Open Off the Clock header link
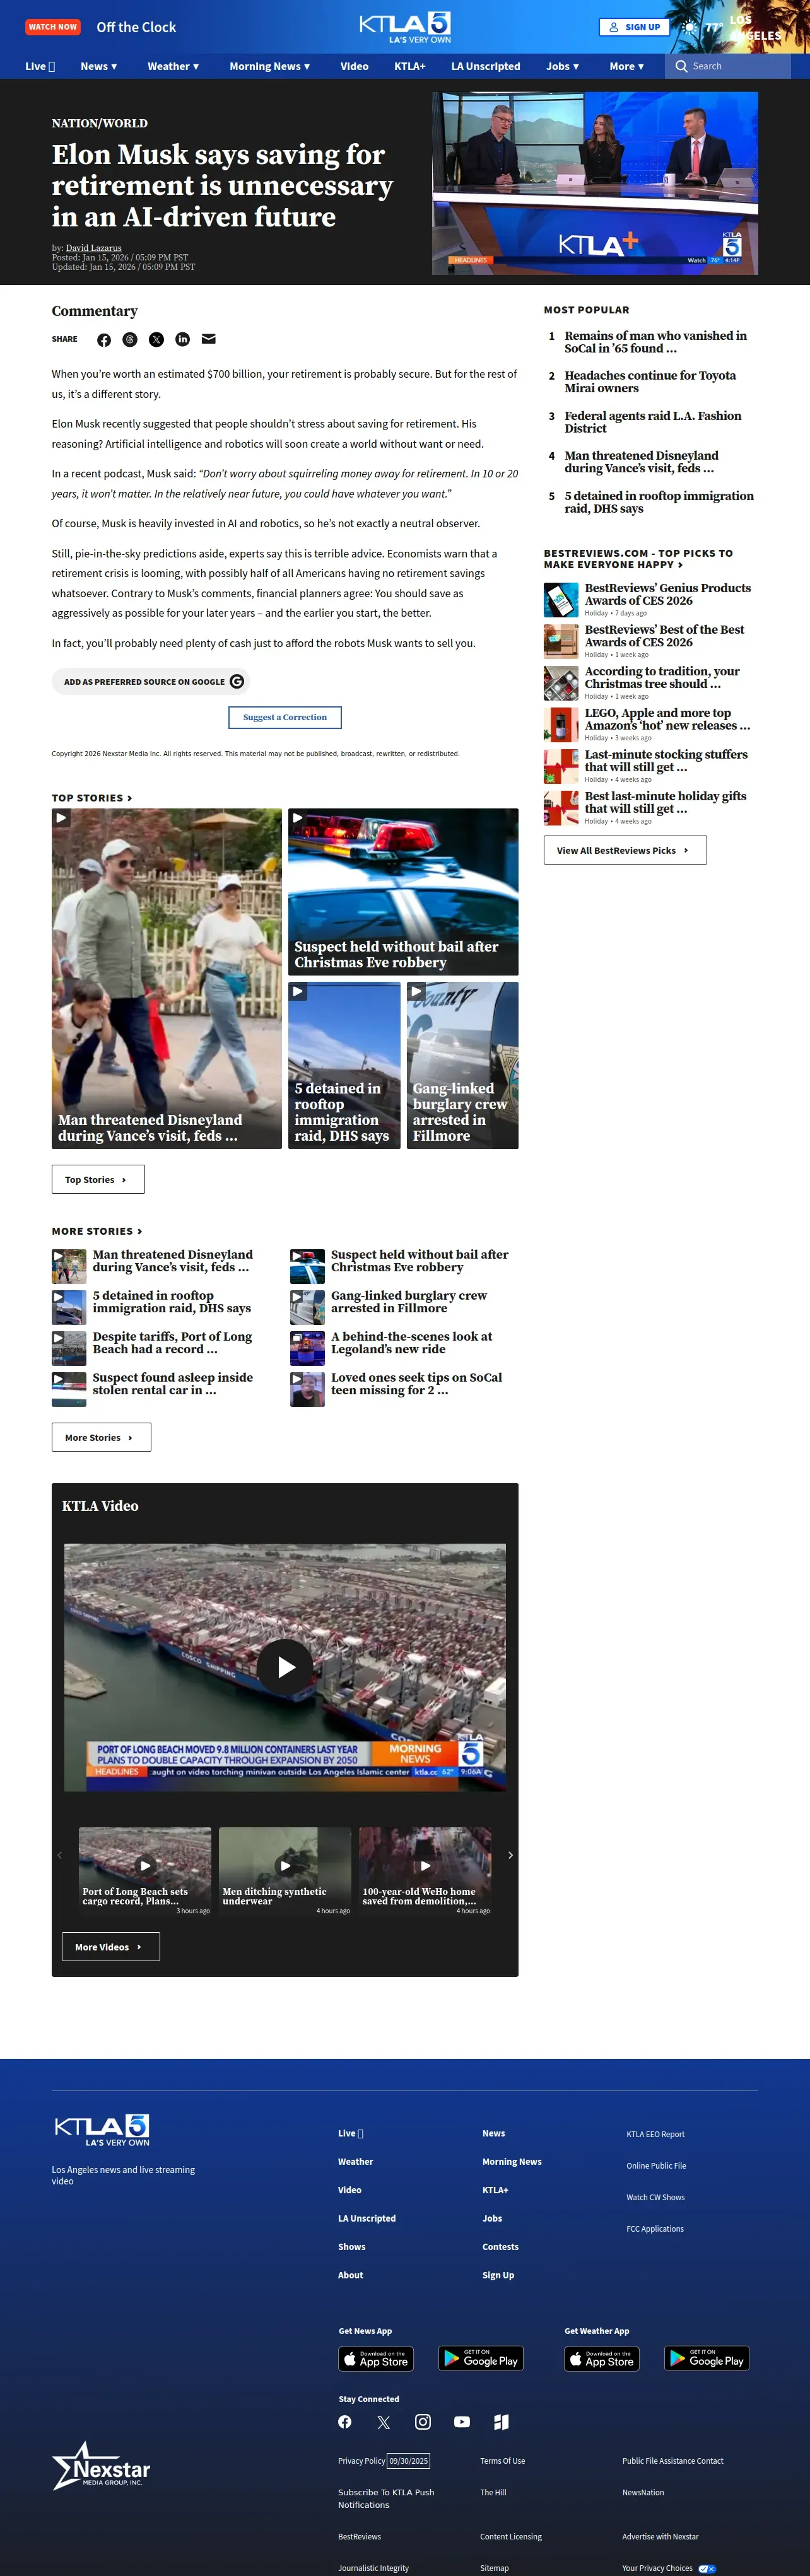Screen dimensions: 810x2576 [136, 27]
